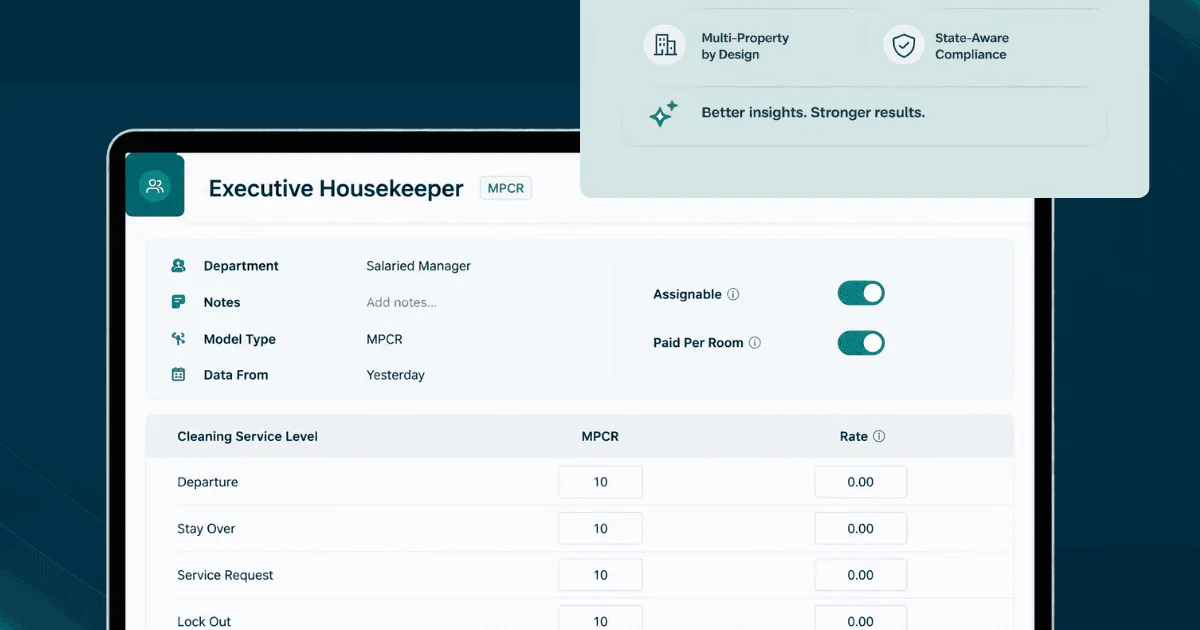This screenshot has width=1200, height=630.
Task: Click the Model Type field label
Action: pos(239,339)
